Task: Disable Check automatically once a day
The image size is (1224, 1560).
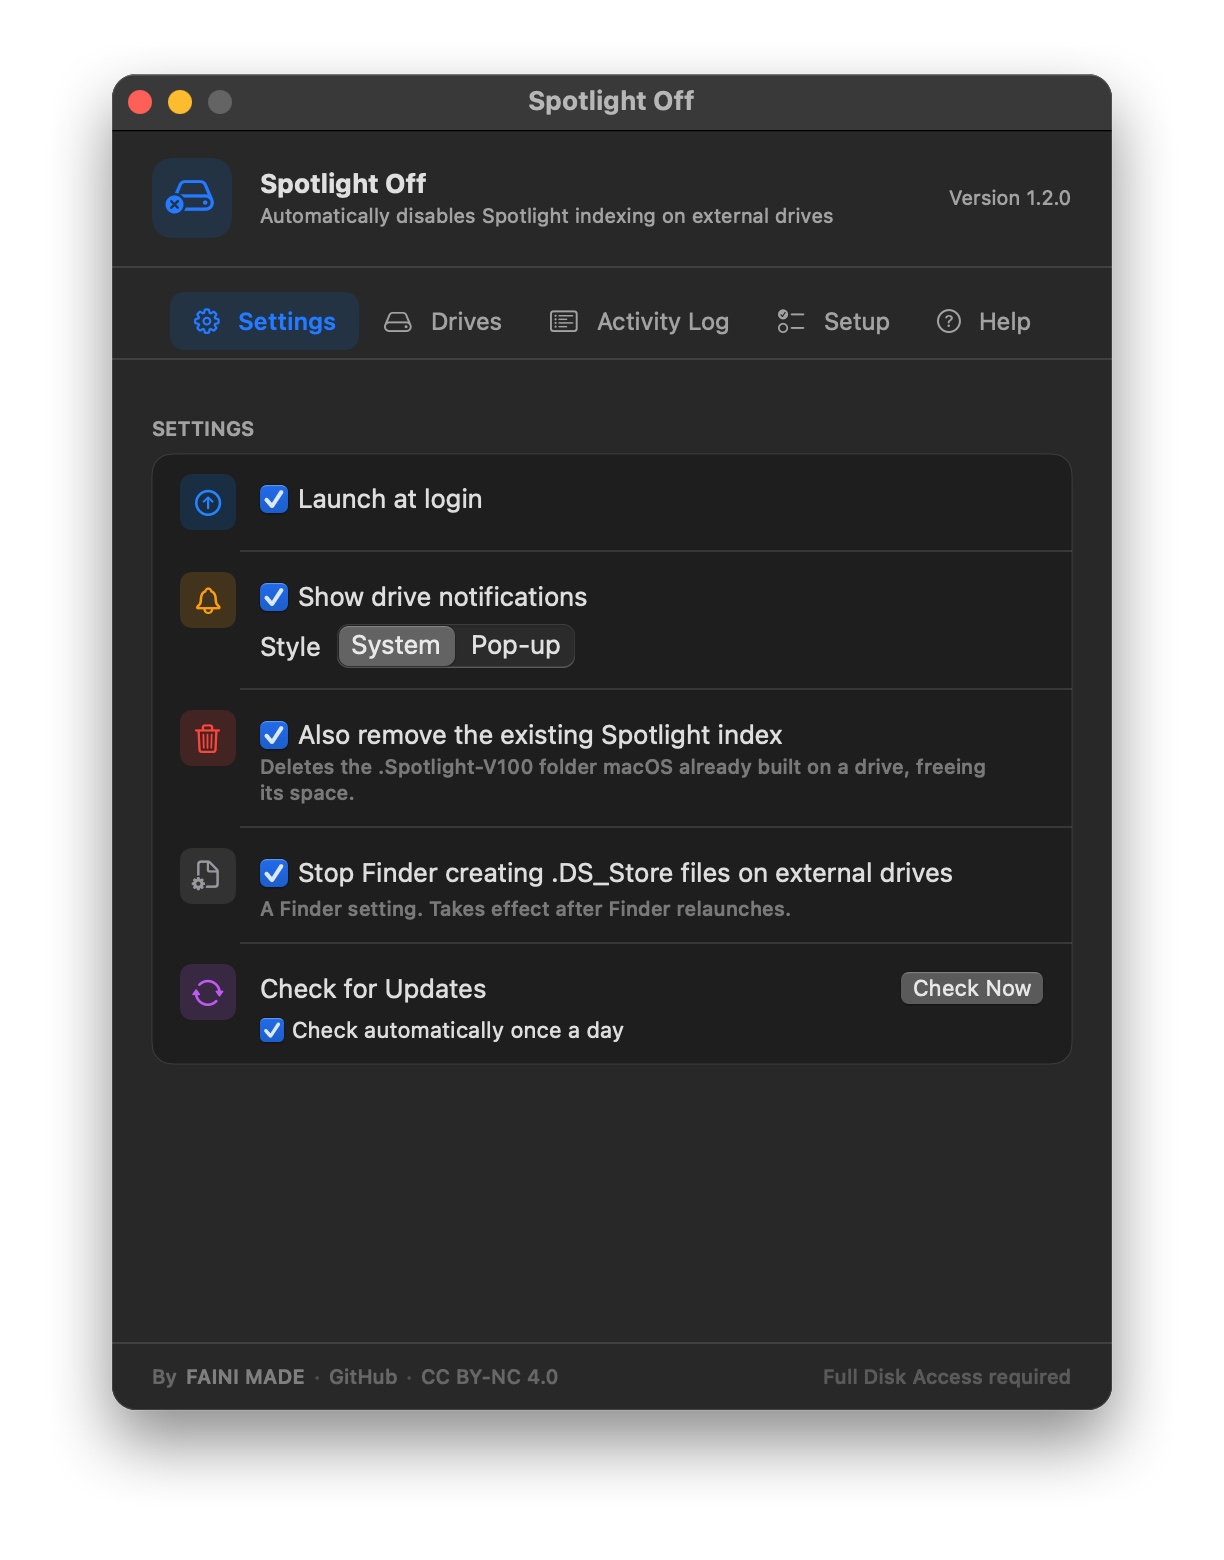Action: (272, 1030)
